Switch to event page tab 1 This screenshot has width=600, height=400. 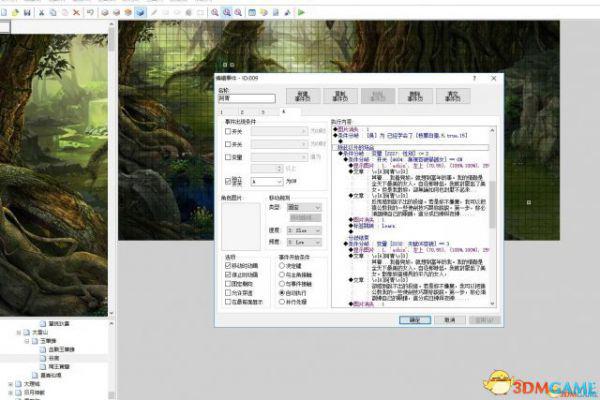pos(222,112)
